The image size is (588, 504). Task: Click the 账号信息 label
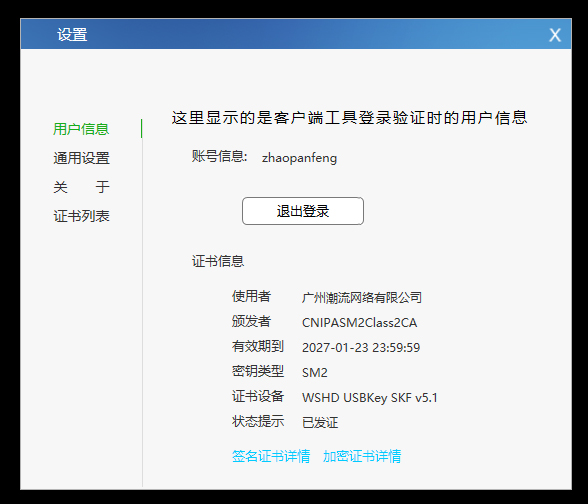coord(219,156)
